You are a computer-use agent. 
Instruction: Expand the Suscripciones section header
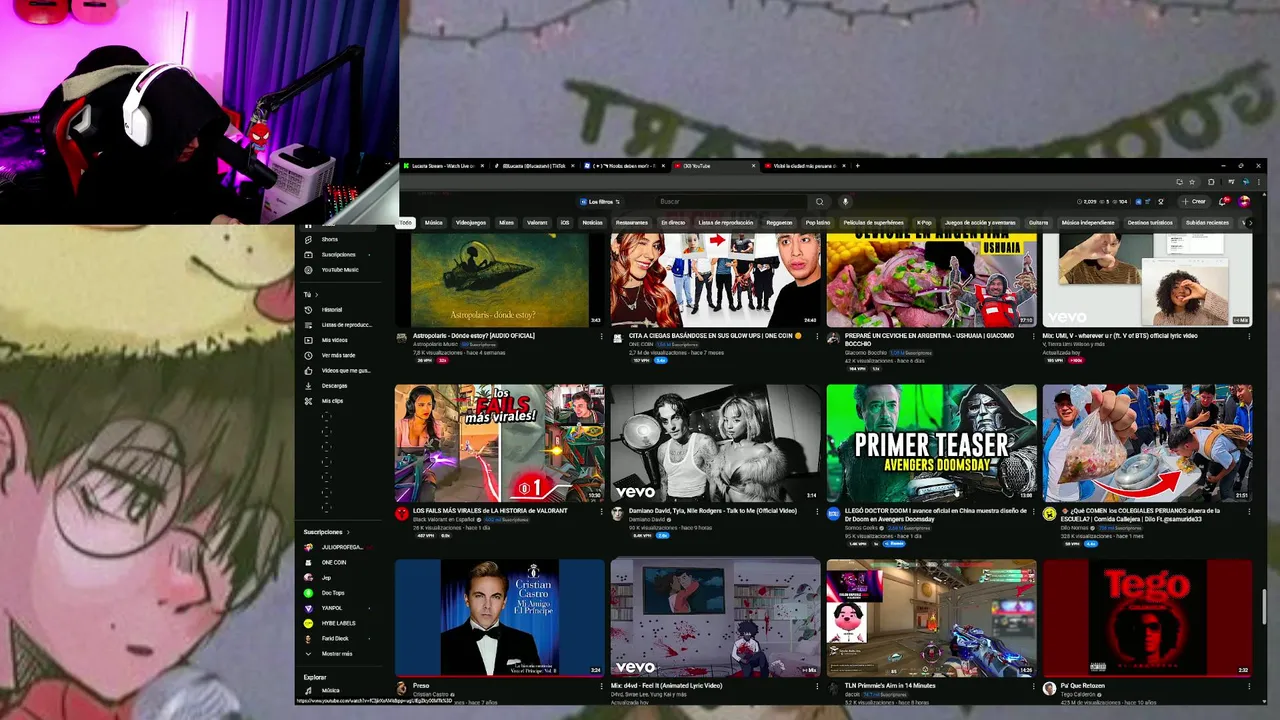pyautogui.click(x=326, y=532)
